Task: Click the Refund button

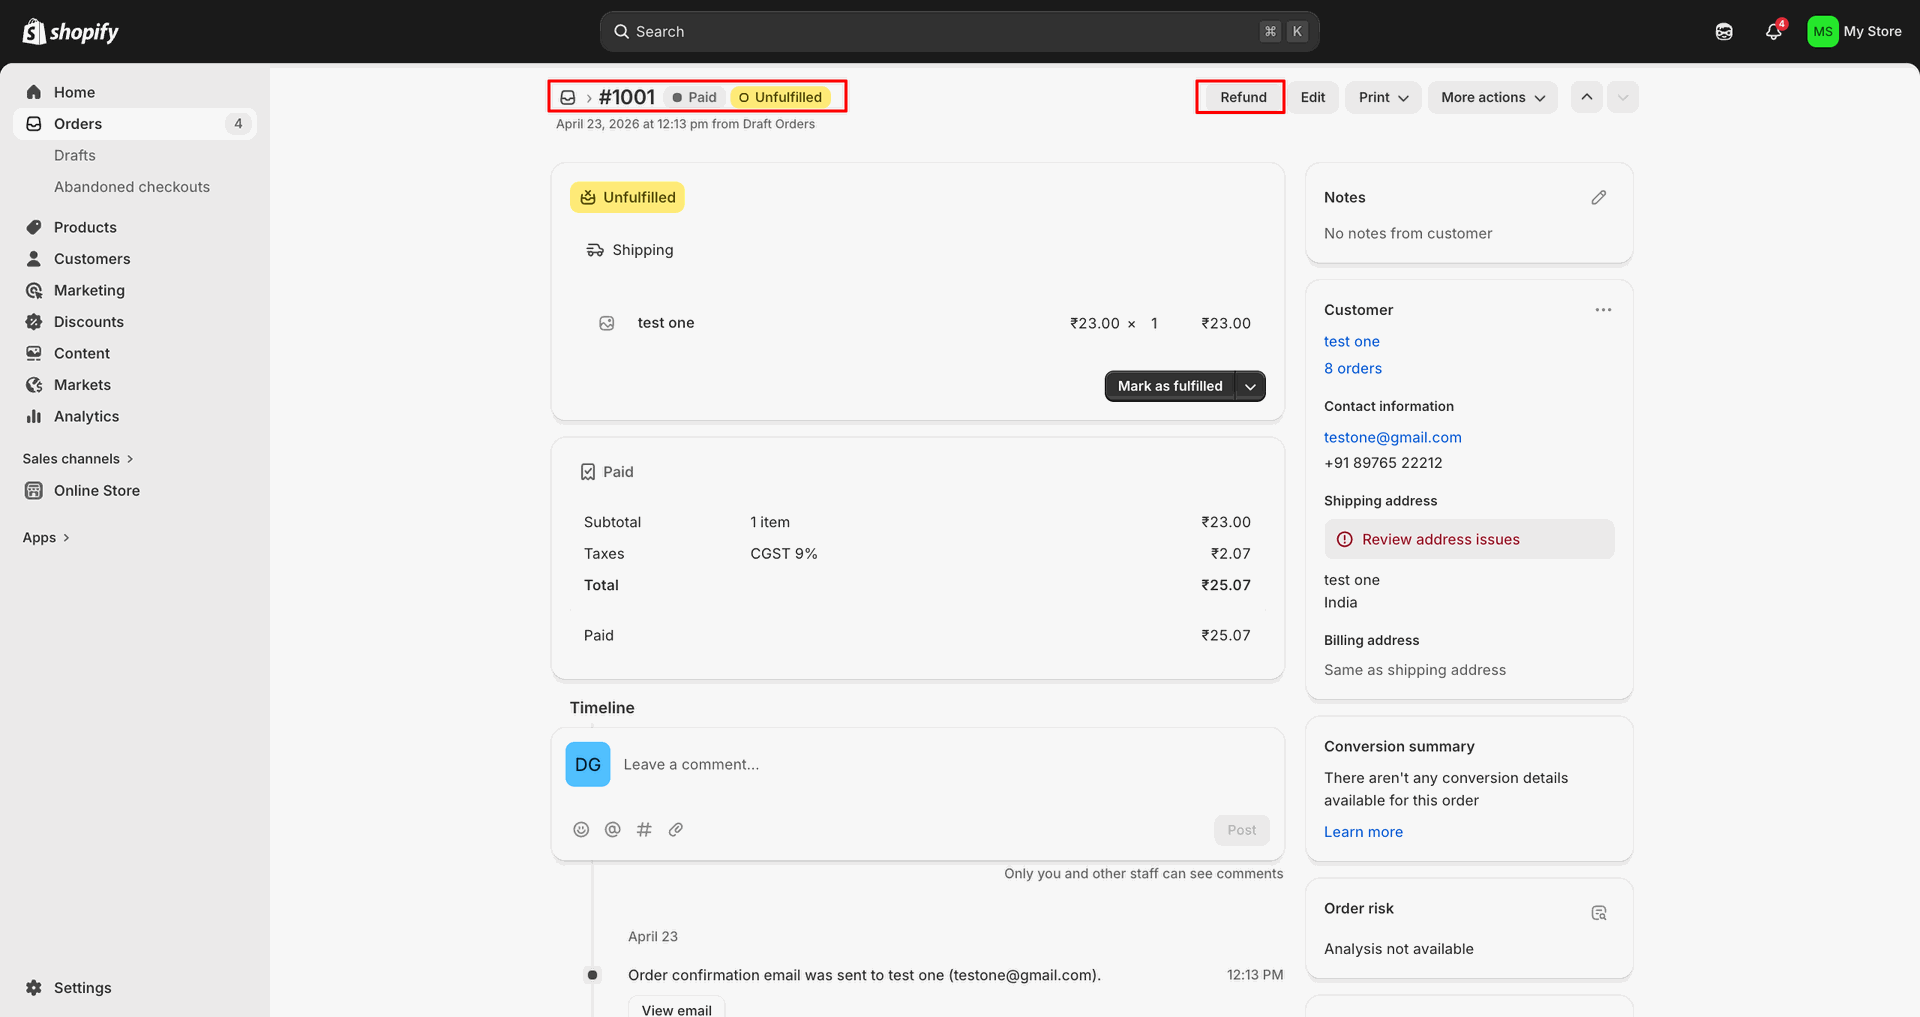Action: (1243, 97)
